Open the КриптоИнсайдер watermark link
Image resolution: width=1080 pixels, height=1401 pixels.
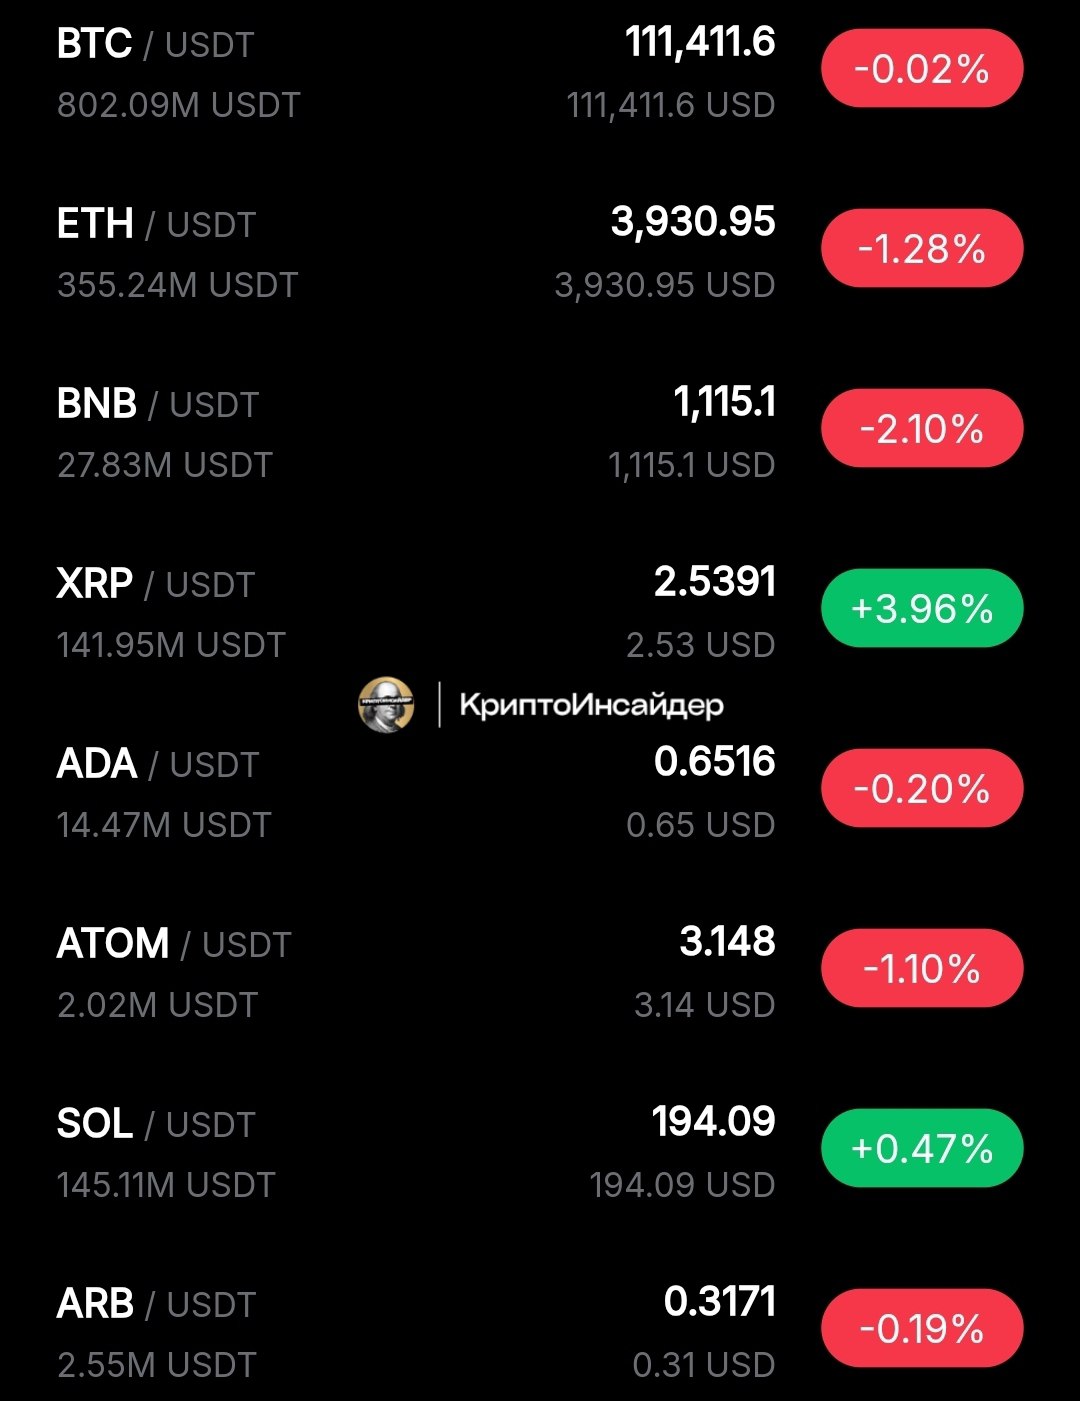coord(591,705)
